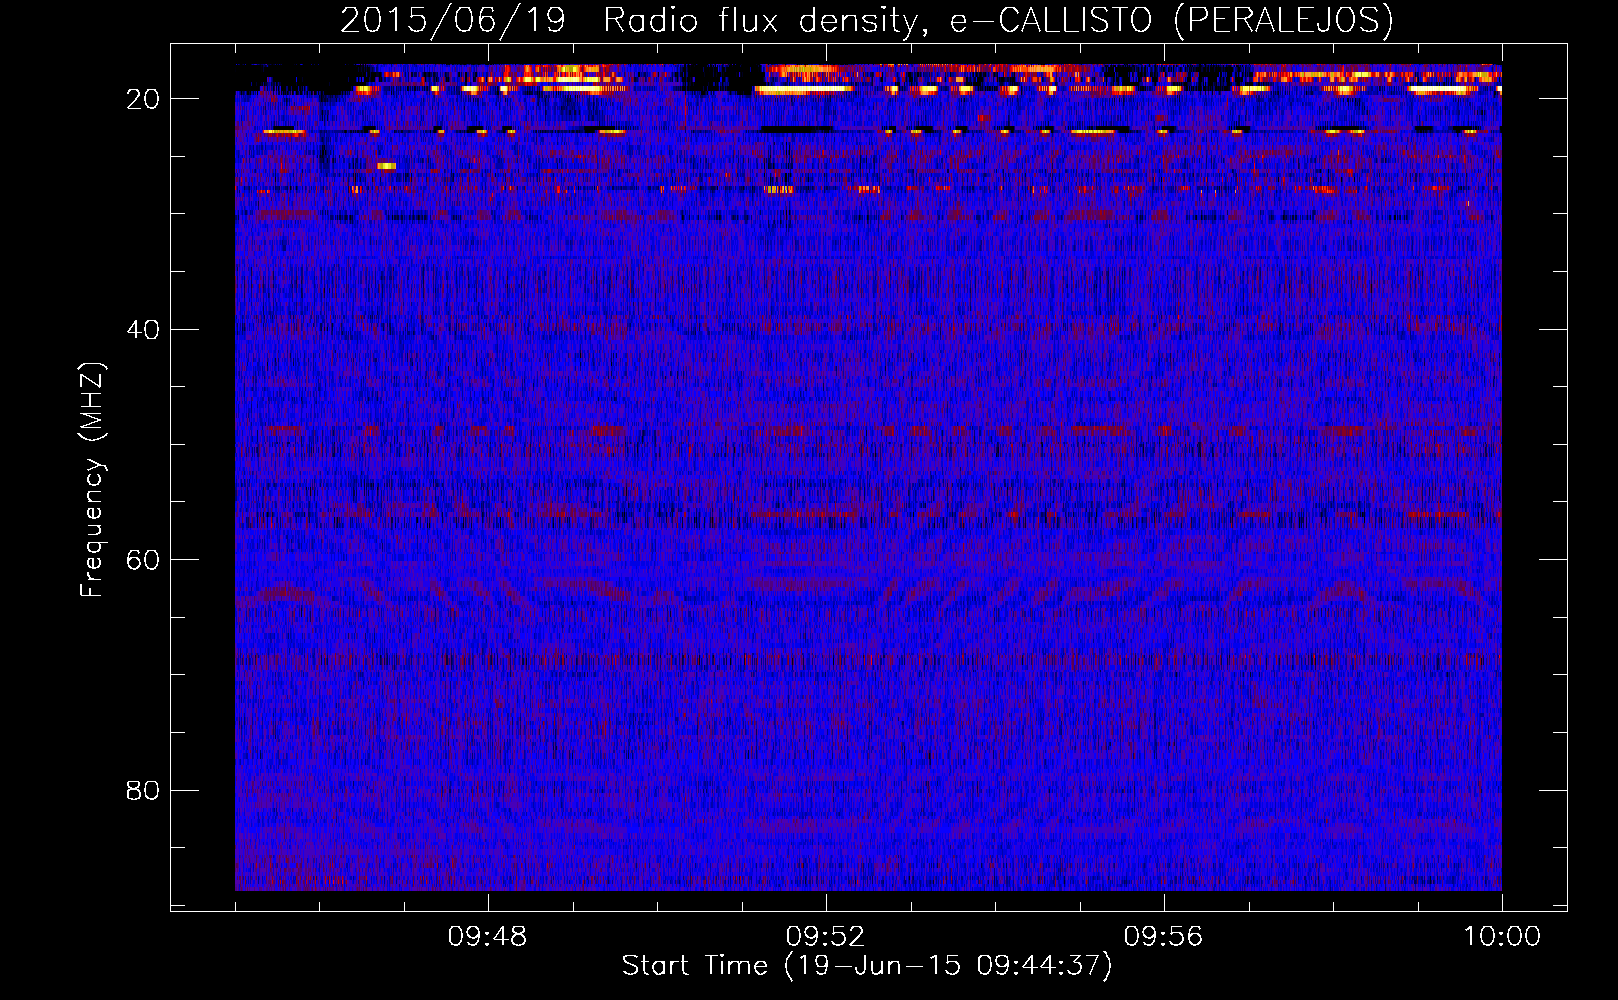Click the 'Frequency (MHZ)' y-axis label

(92, 480)
